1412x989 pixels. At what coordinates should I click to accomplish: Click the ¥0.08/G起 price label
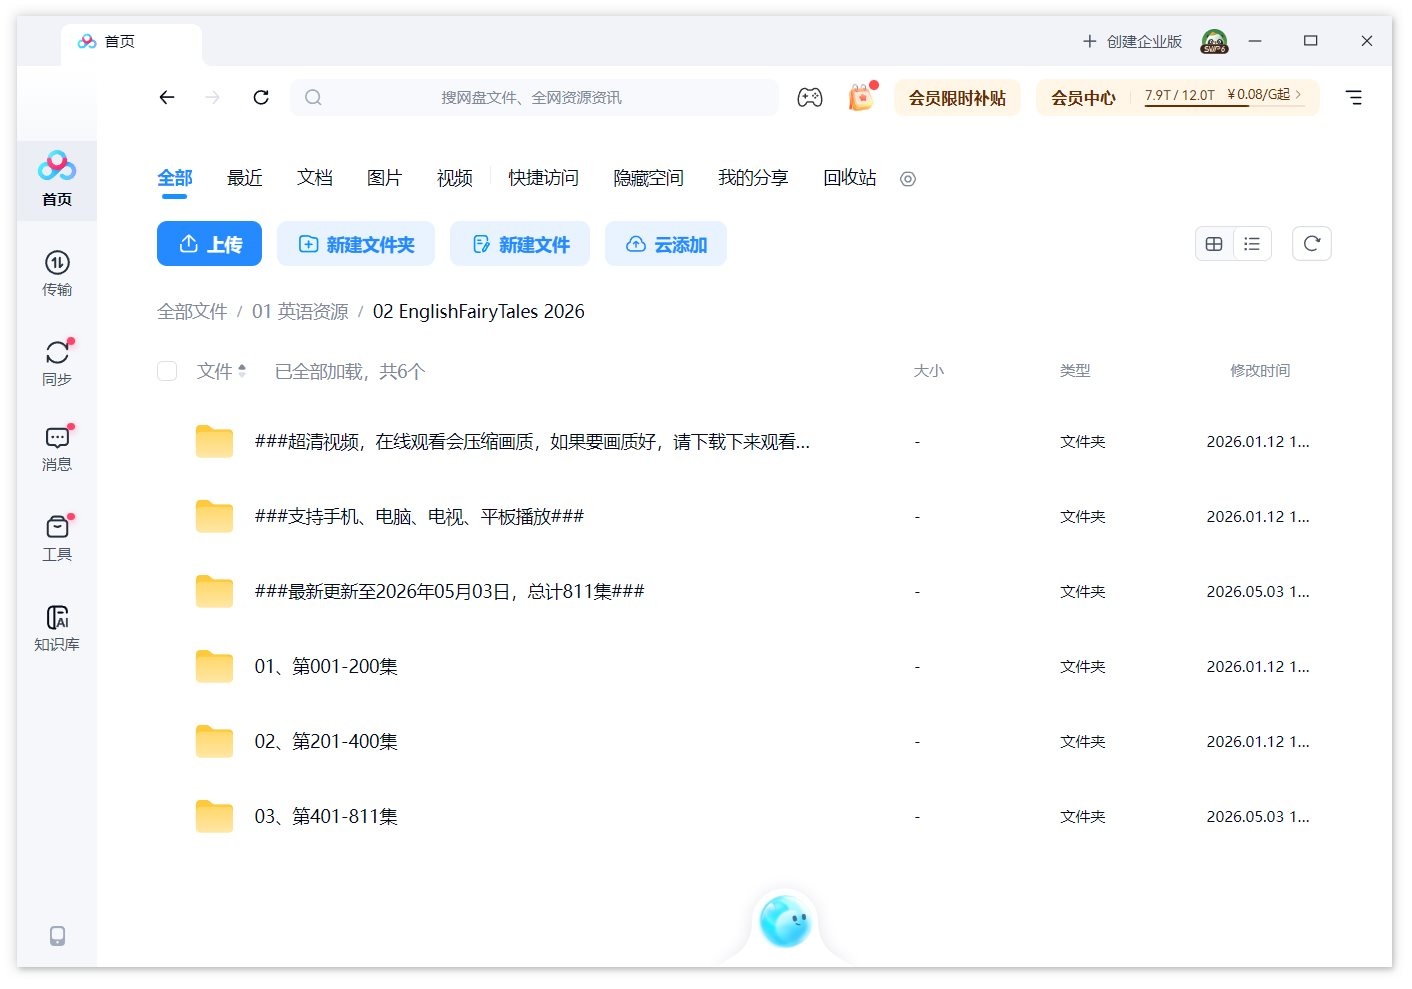click(1258, 95)
